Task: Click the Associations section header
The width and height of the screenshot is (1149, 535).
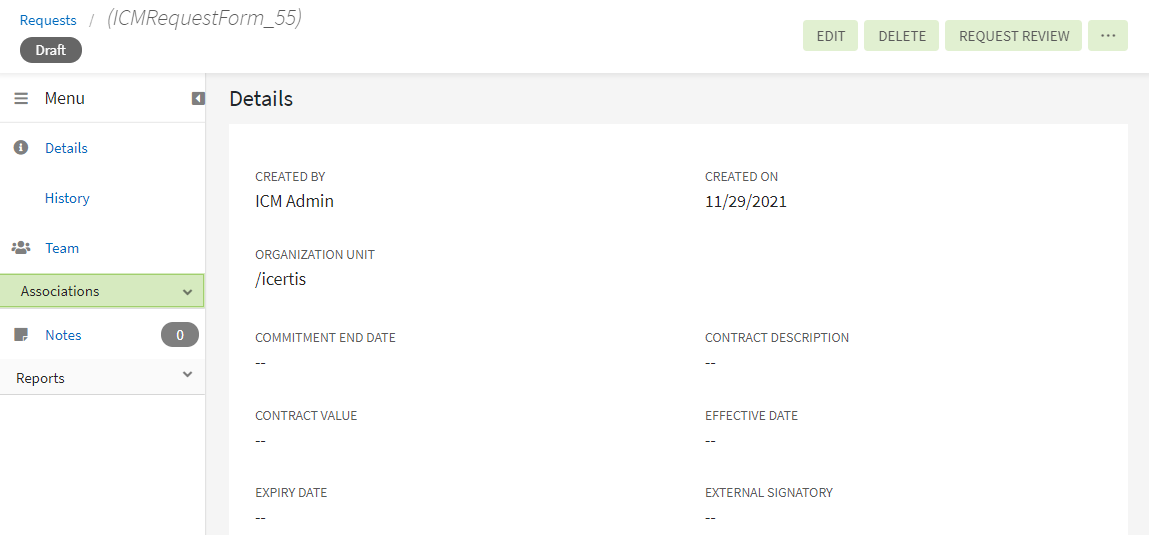Action: [60, 291]
